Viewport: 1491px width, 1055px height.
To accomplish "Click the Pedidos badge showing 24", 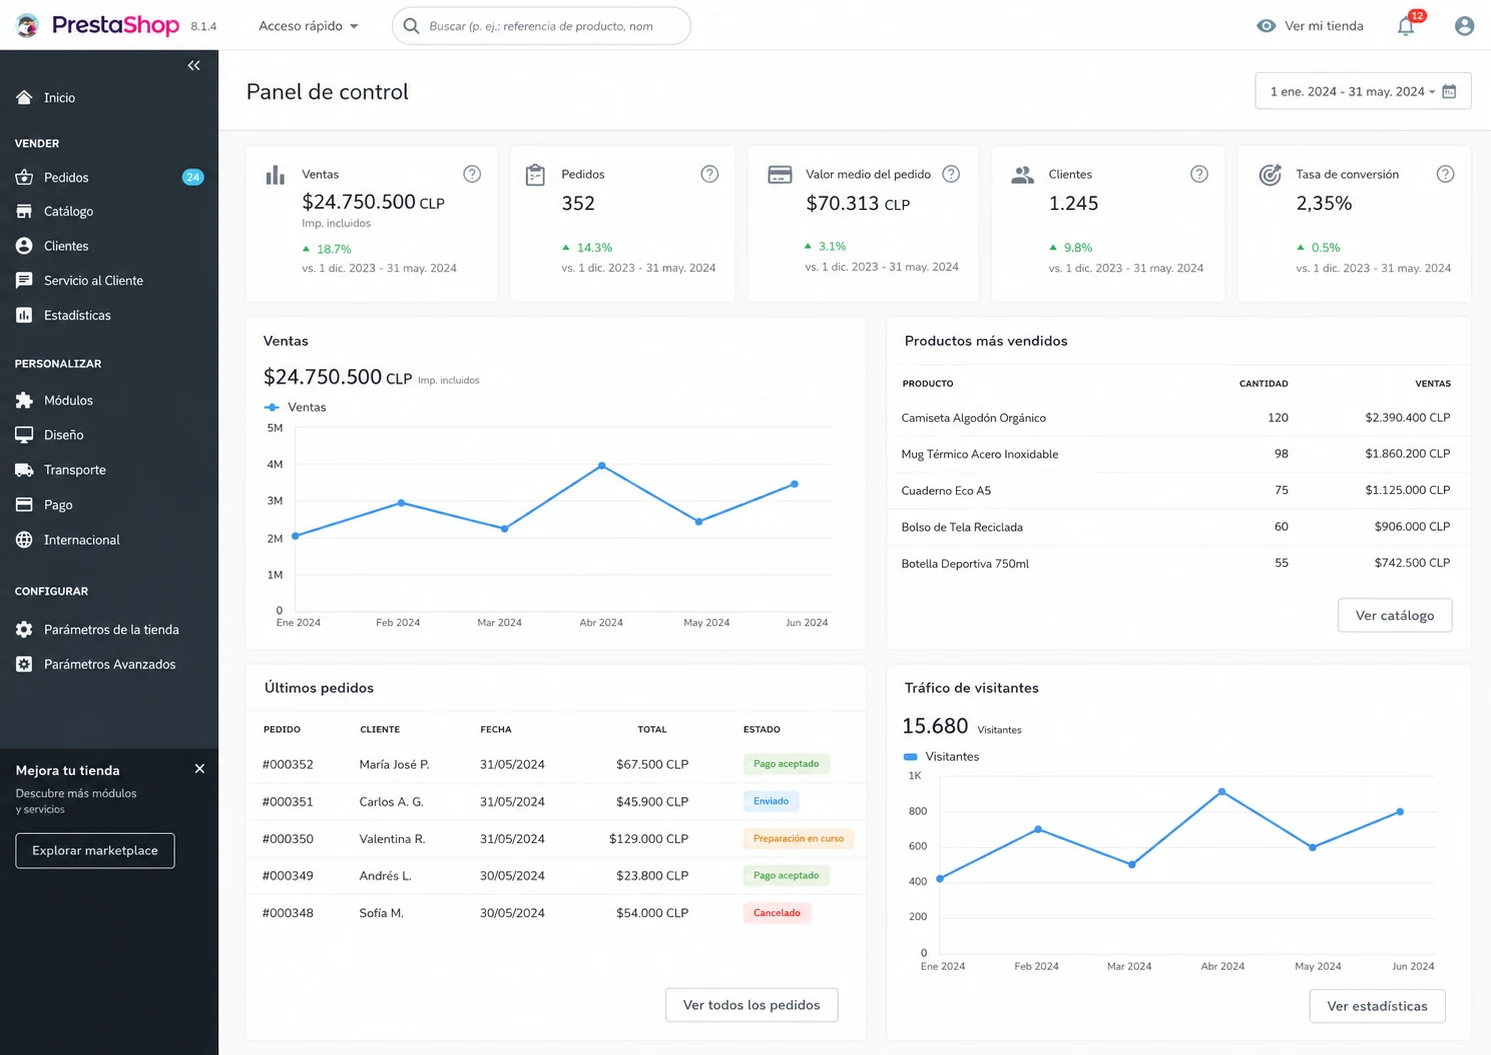I will click(193, 177).
